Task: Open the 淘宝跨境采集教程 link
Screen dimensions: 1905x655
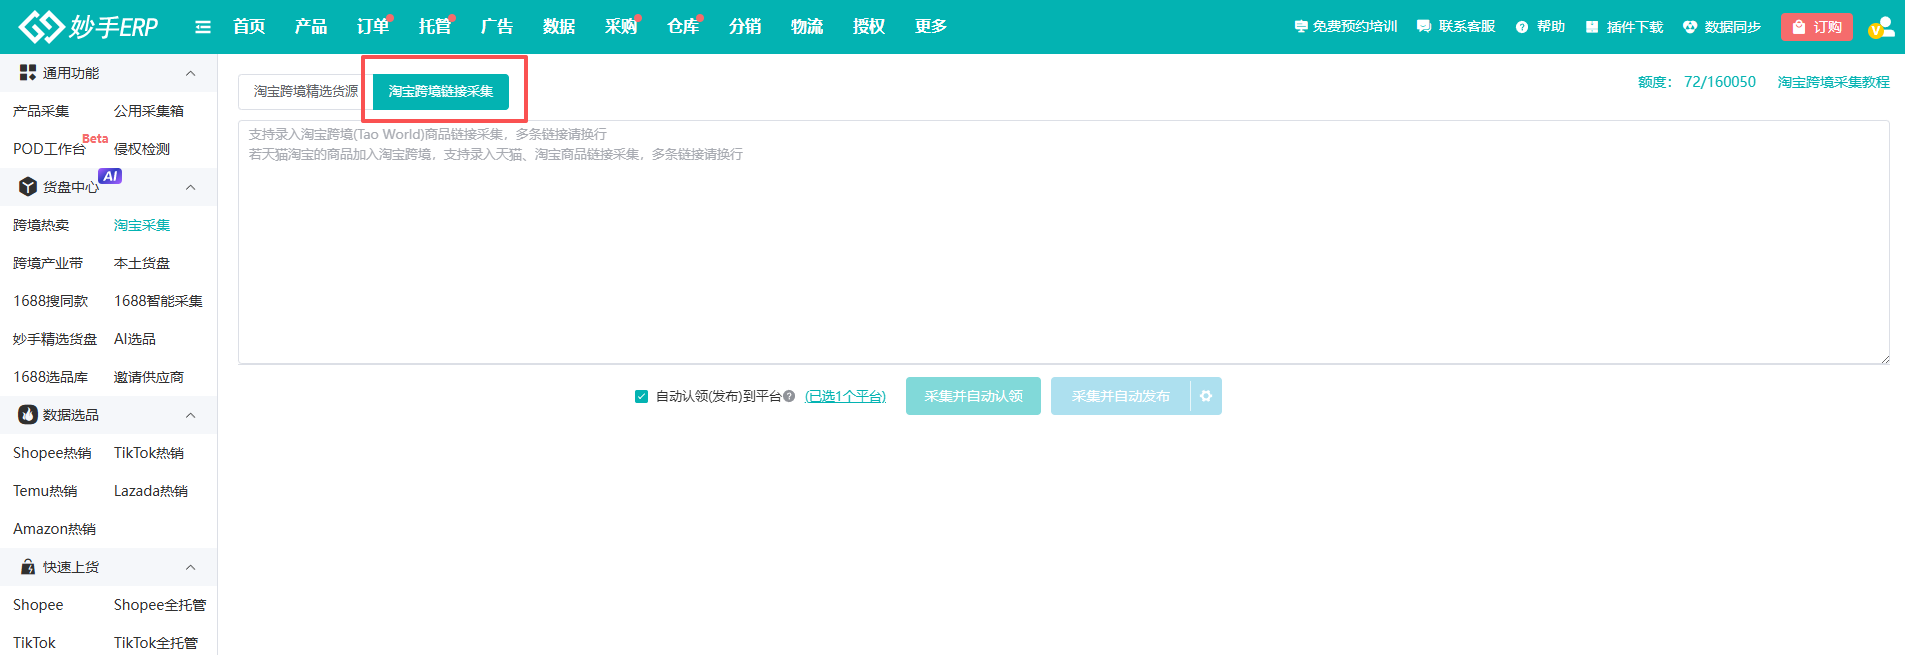Action: [1833, 82]
